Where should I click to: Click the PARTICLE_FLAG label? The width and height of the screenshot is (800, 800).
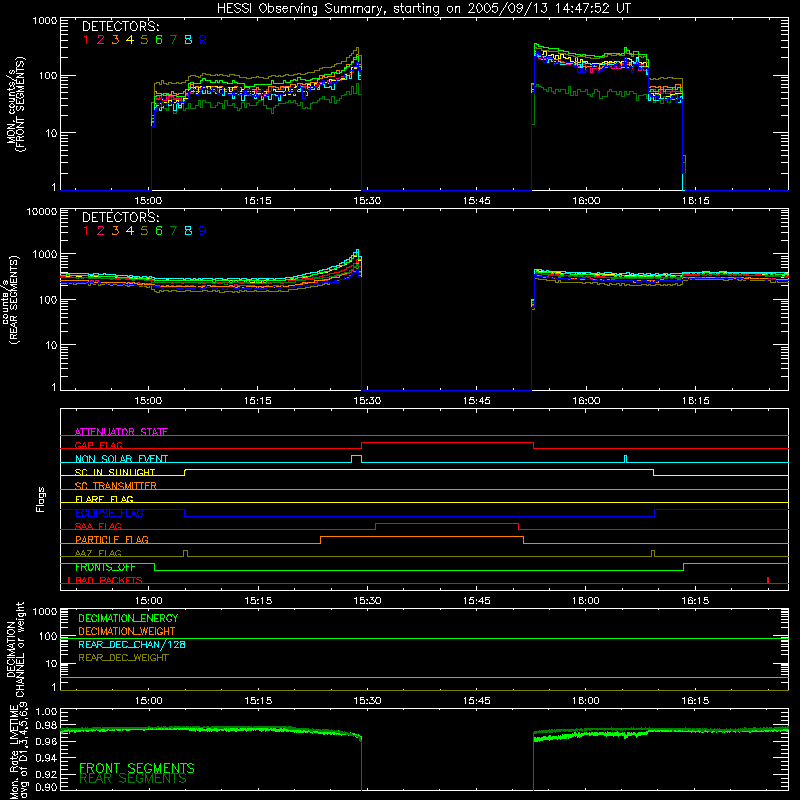coord(112,539)
